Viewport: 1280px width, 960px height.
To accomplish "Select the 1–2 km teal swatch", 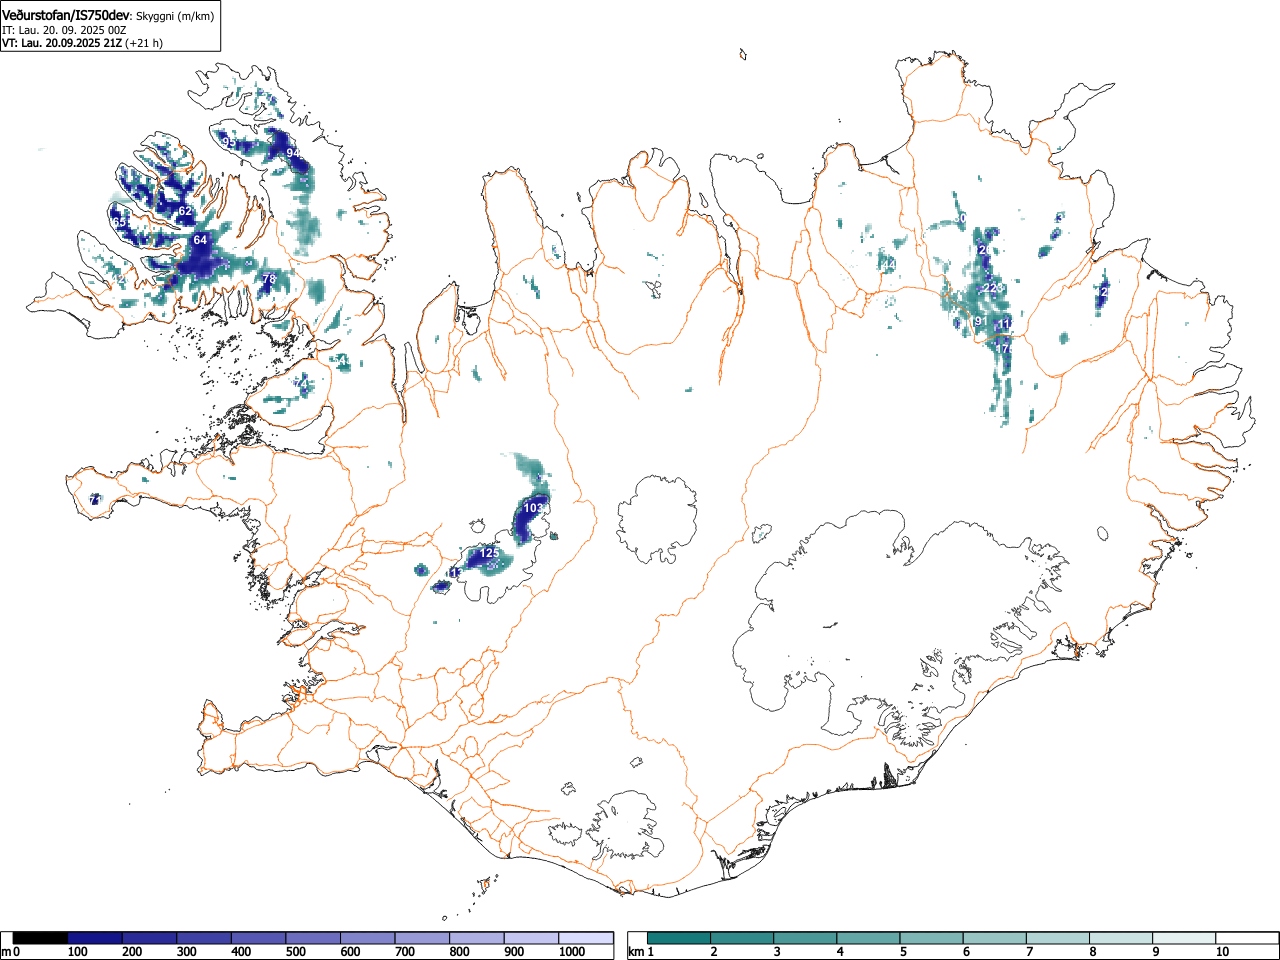I will pyautogui.click(x=679, y=938).
